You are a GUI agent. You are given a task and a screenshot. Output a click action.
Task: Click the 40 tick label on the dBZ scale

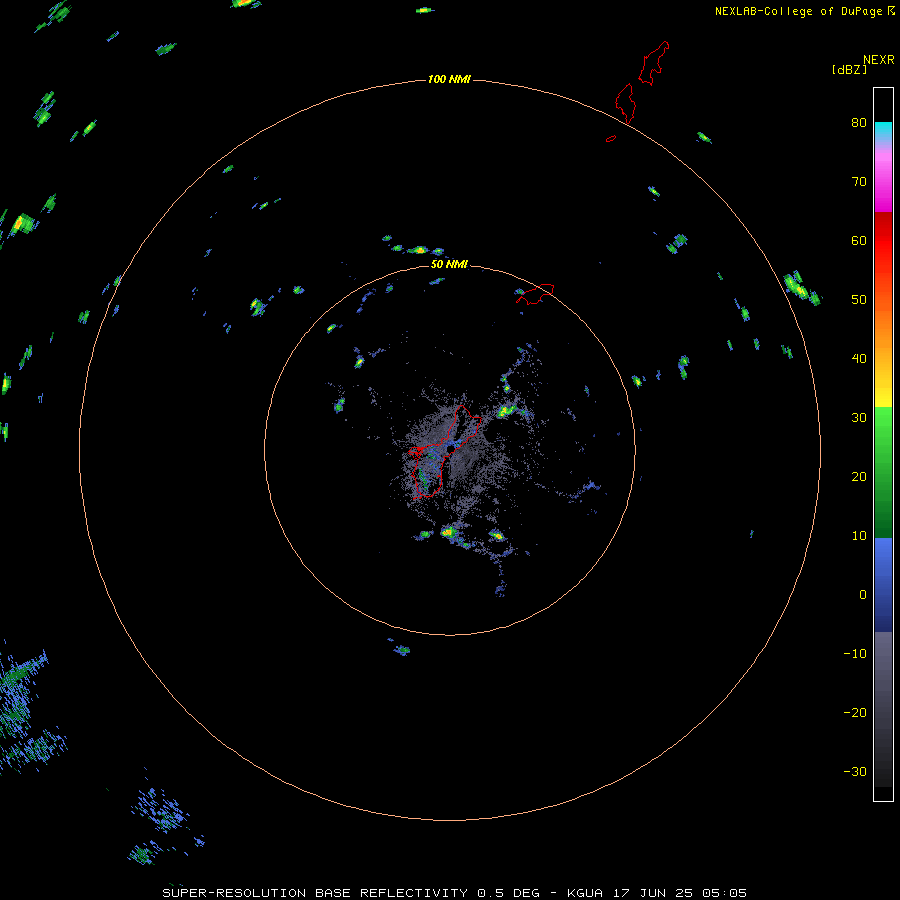tap(859, 359)
